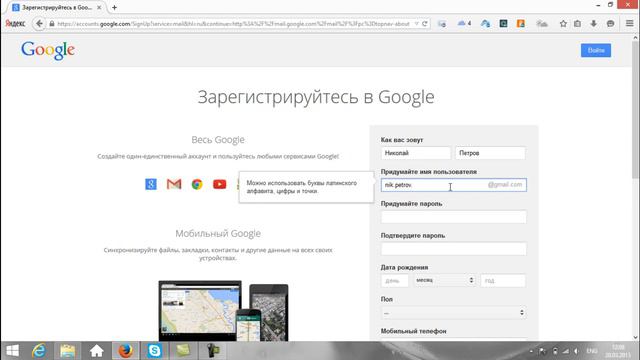
Task: Click the page vertical scrollbar thumb
Action: [635, 109]
